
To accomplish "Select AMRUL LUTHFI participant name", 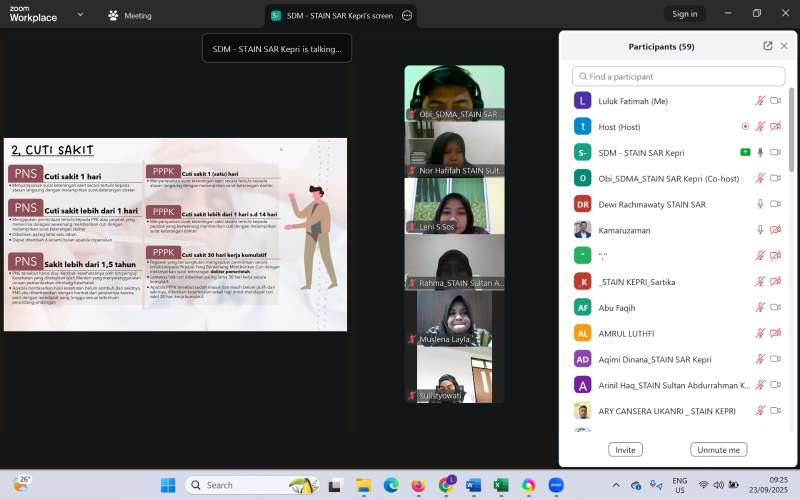I will pos(626,334).
